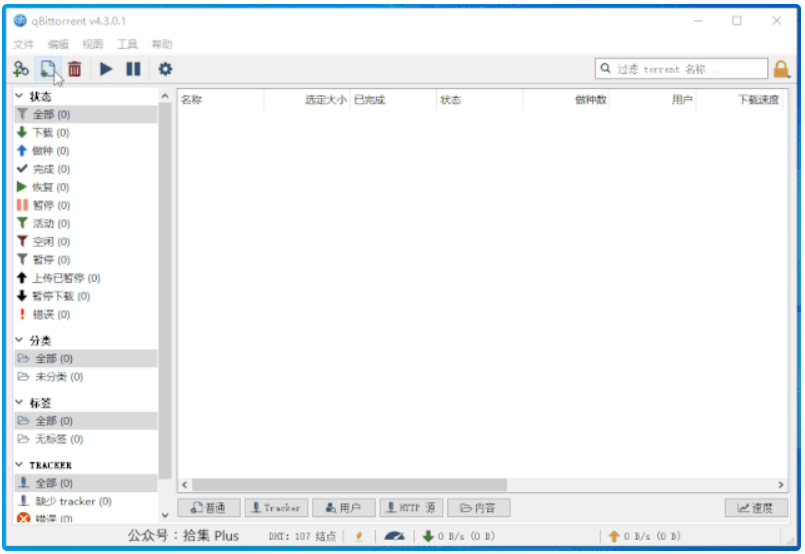Click the sidebar vertical scrollbar thumb
Image resolution: width=805 pixels, height=554 pixels.
pyautogui.click(x=165, y=291)
